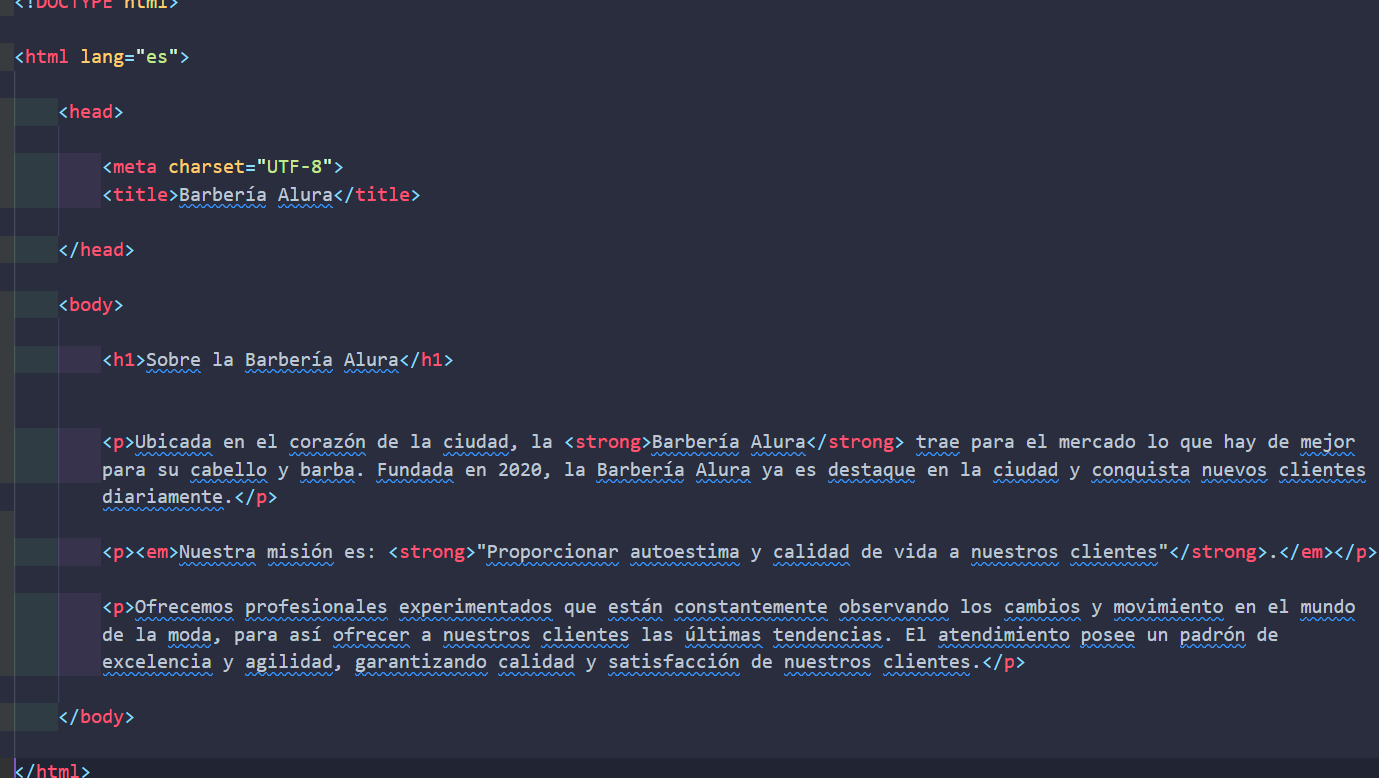1379x778 pixels.
Task: Click the opening head tag
Action: pos(91,112)
